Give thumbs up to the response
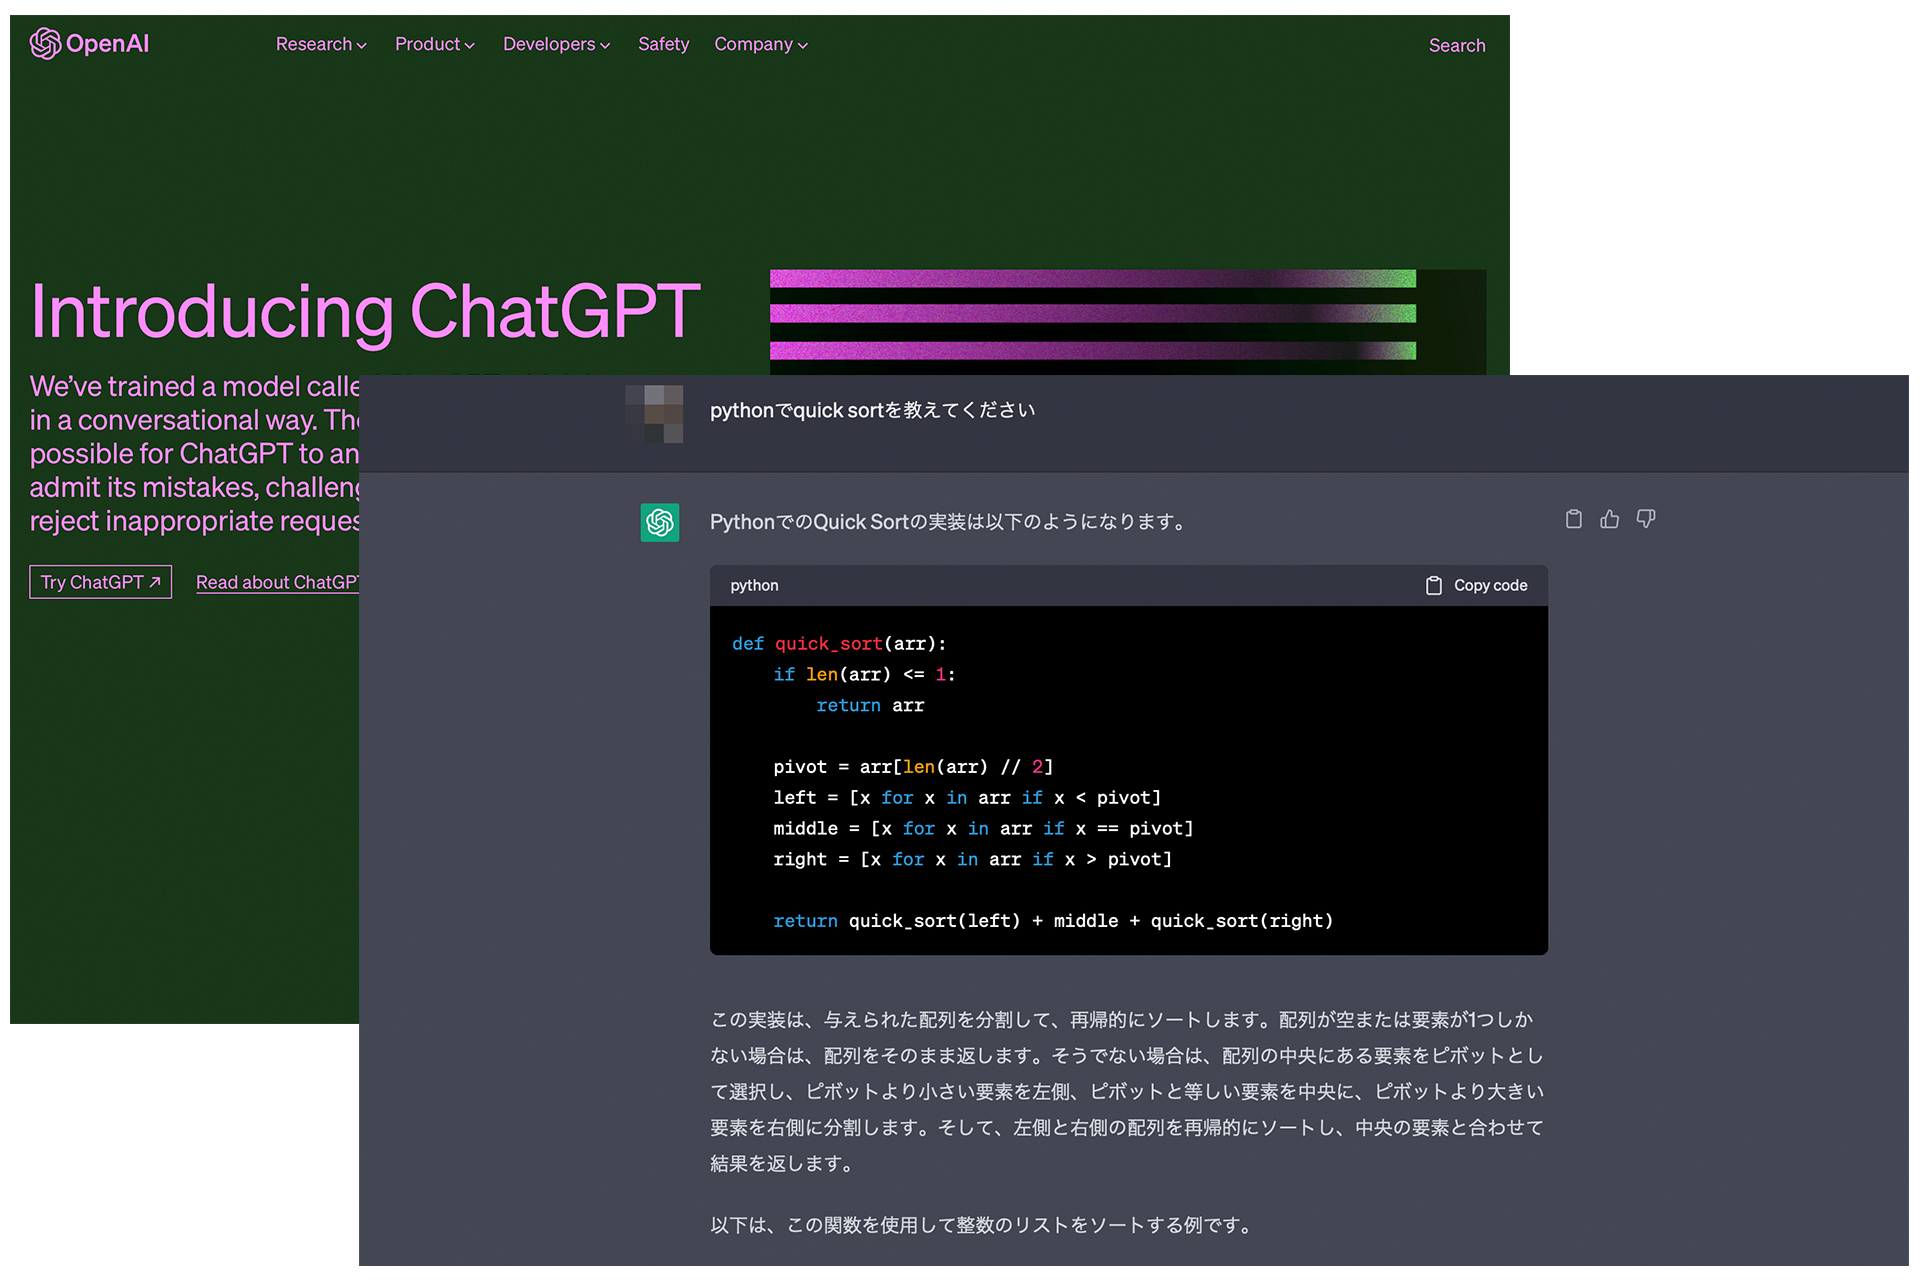Image resolution: width=1920 pixels, height=1280 pixels. click(1609, 519)
